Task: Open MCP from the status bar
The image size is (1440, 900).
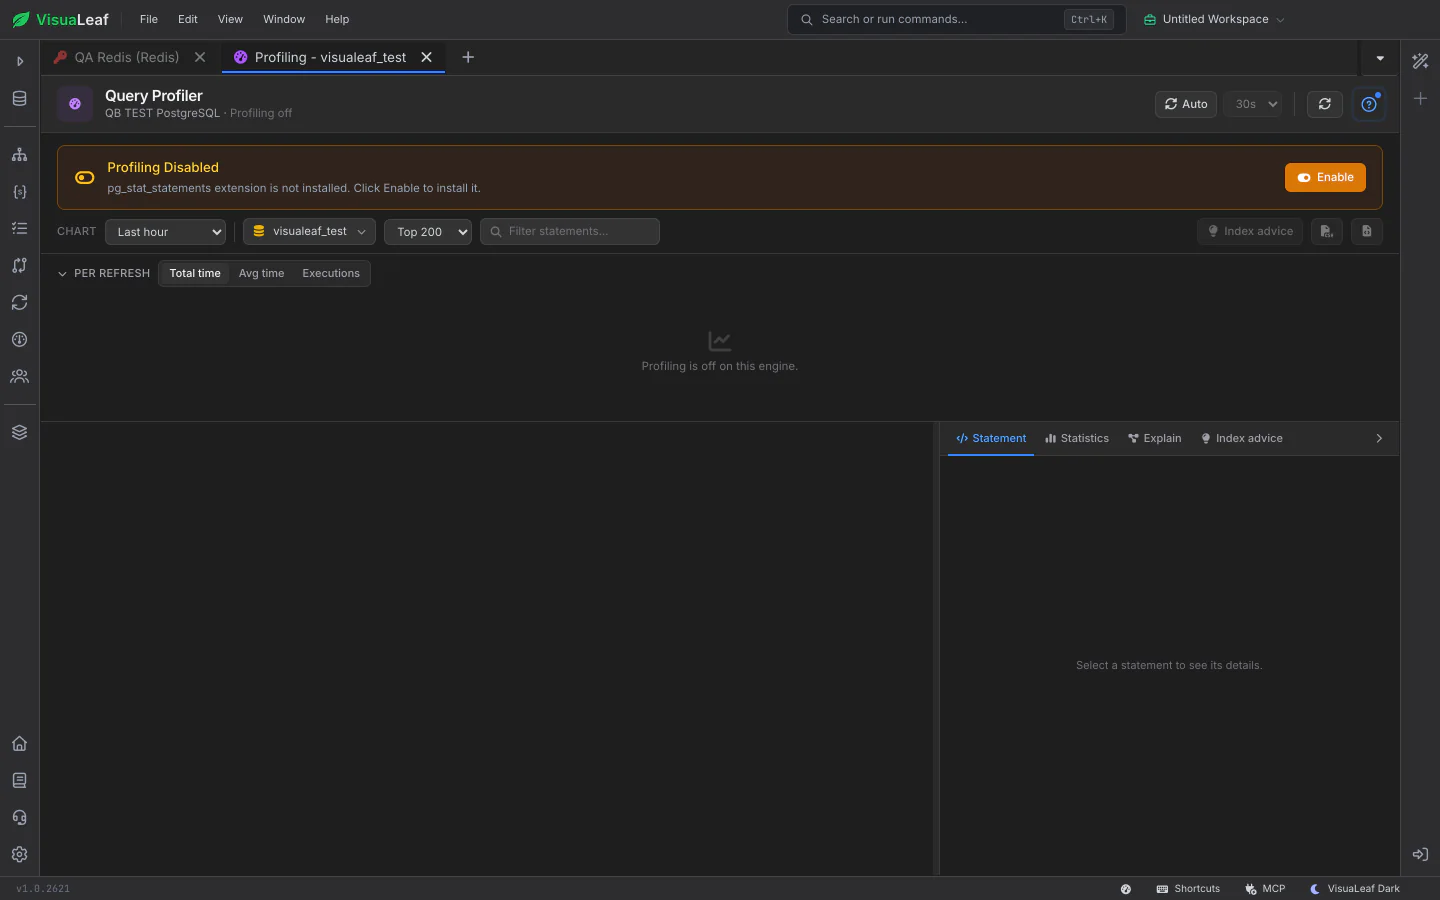Action: click(1265, 889)
